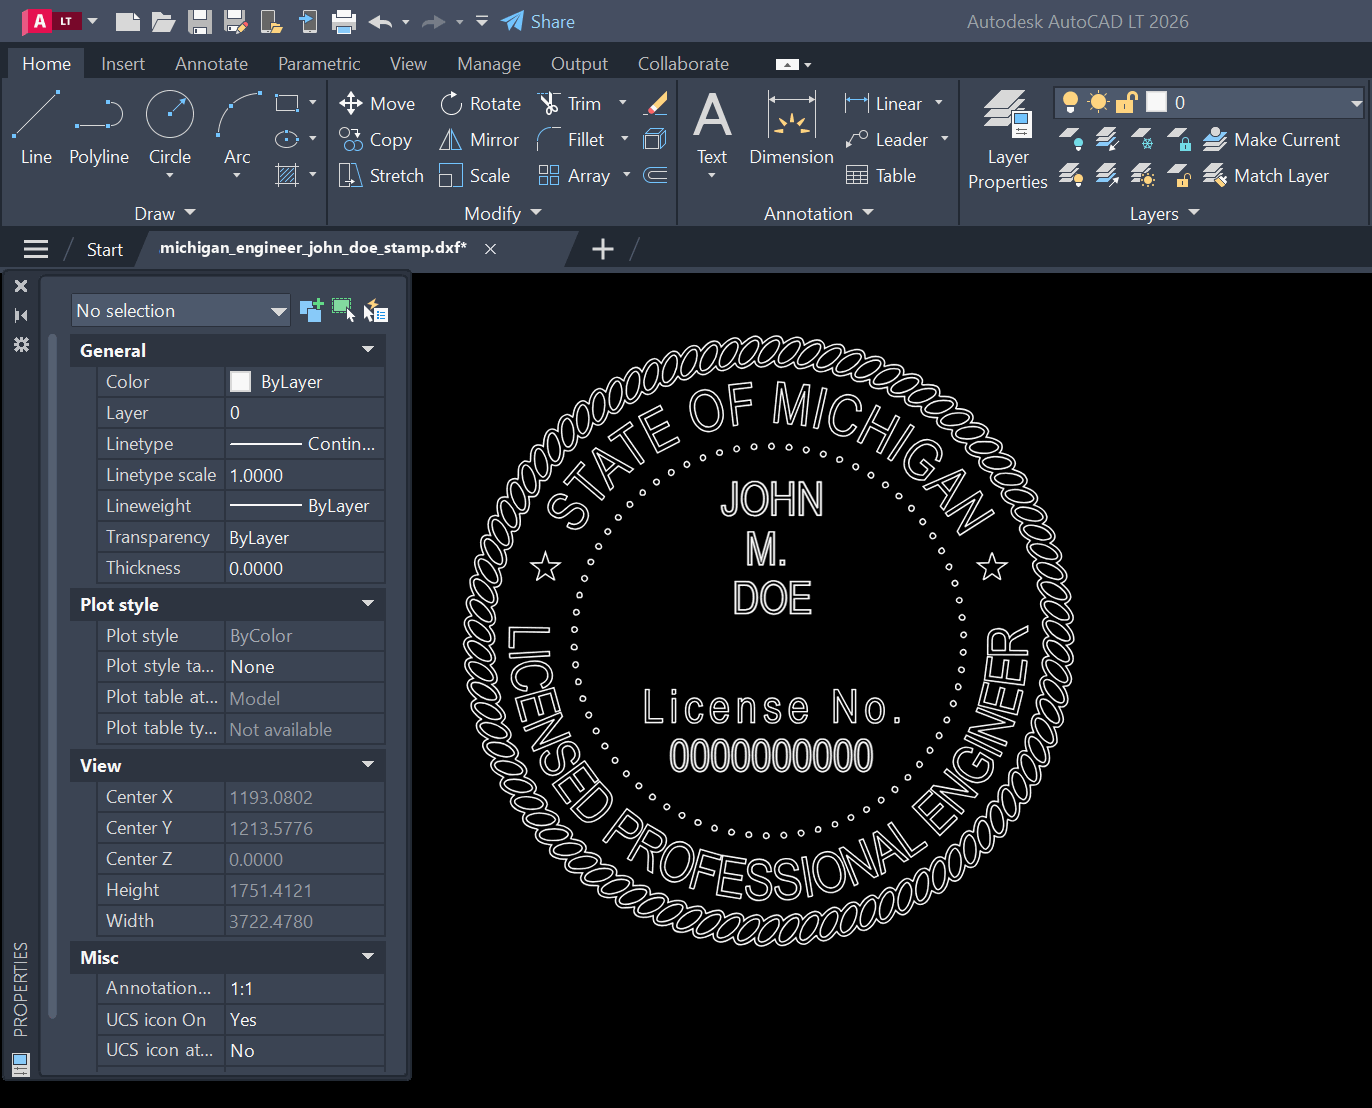Switch to the Start tab
This screenshot has height=1108, width=1372.
104,249
